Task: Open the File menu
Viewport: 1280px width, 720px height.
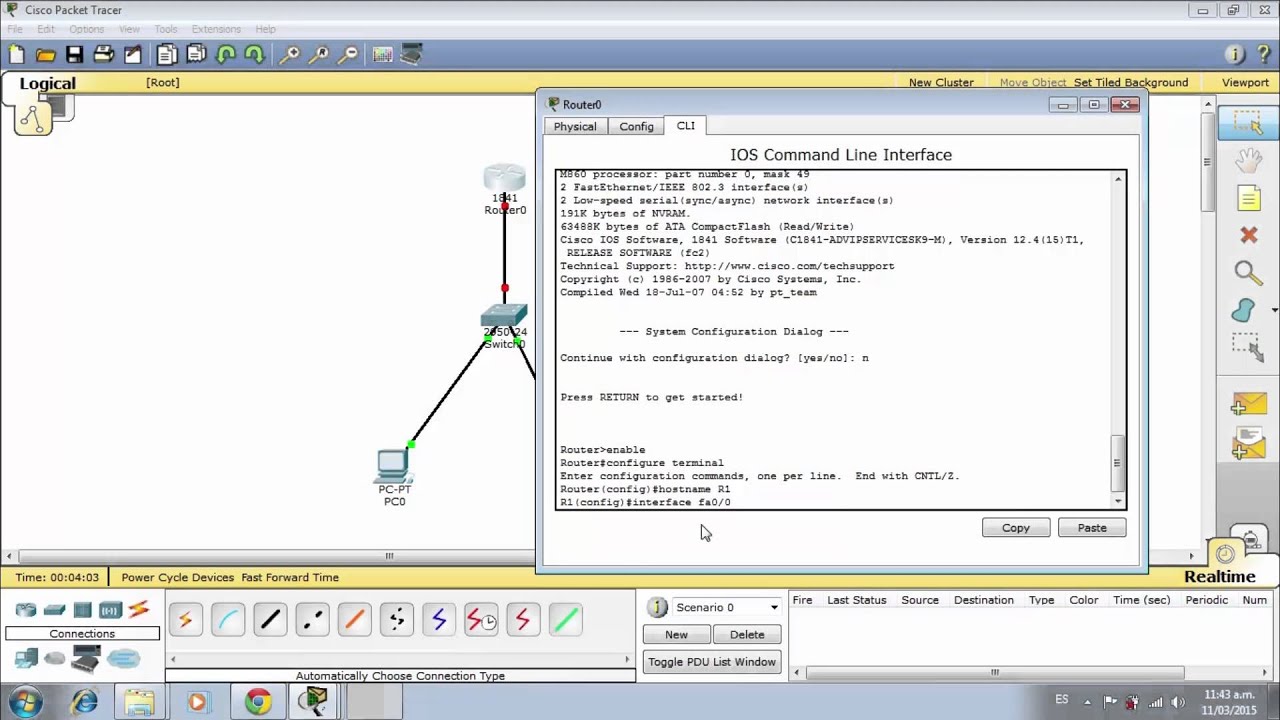Action: [x=15, y=29]
